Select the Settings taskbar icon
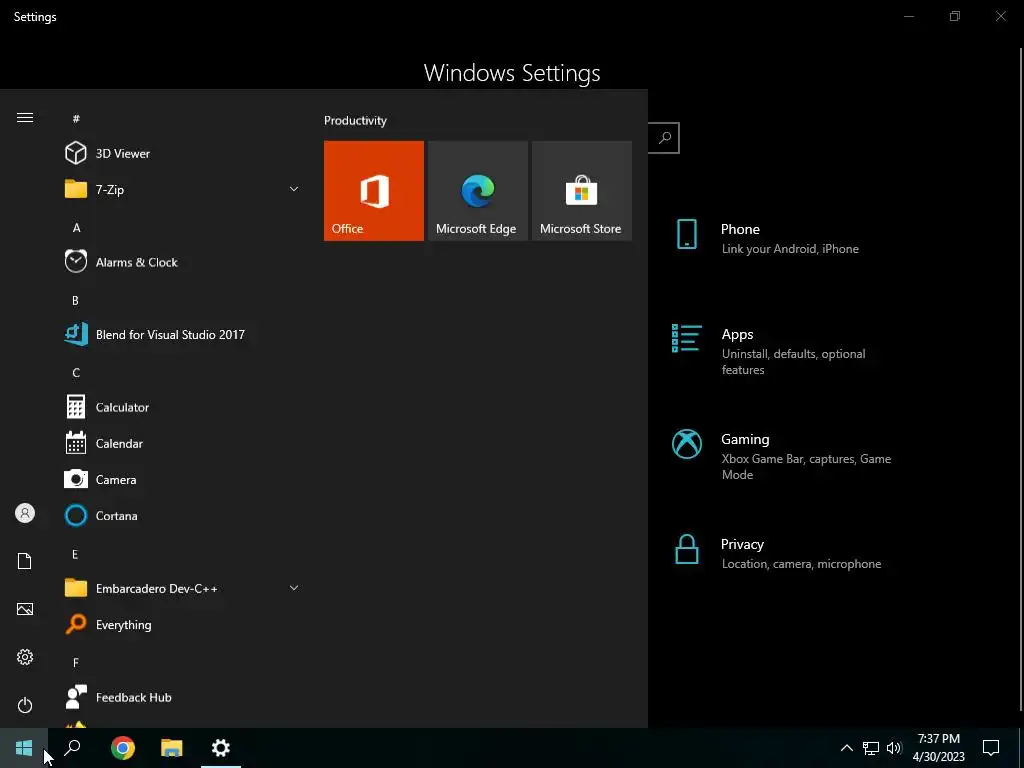Image resolution: width=1024 pixels, height=768 pixels. pos(221,748)
